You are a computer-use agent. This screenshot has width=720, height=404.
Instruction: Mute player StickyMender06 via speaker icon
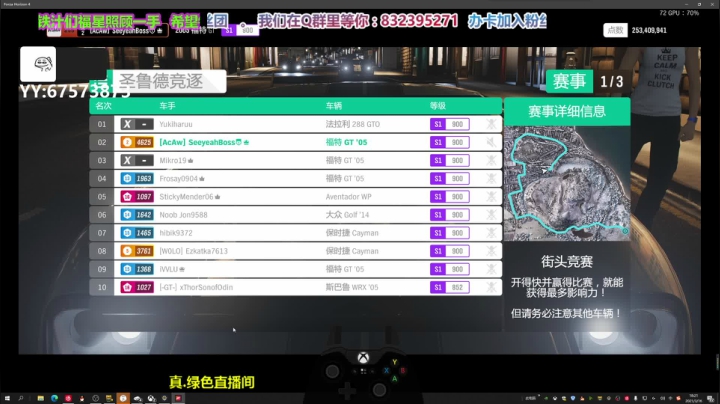pos(491,196)
